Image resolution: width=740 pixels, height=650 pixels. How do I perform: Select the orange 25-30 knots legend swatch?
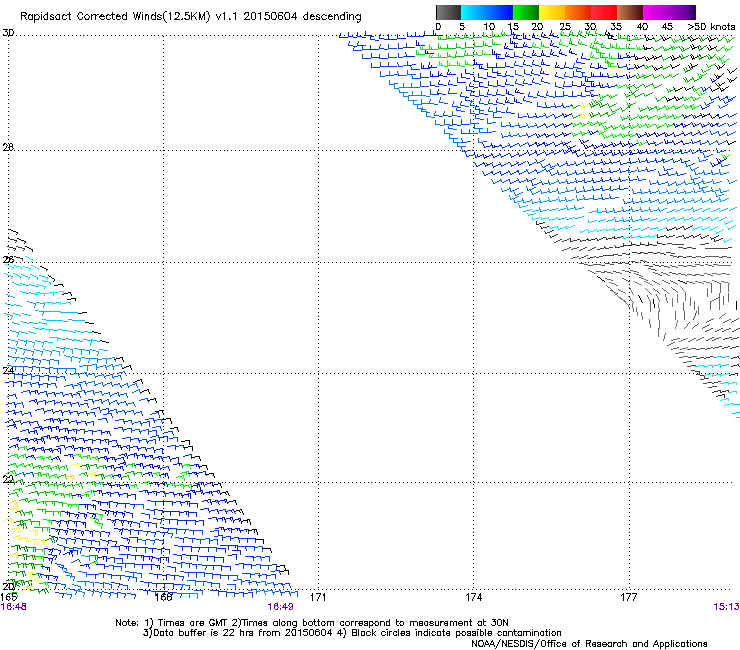point(578,12)
